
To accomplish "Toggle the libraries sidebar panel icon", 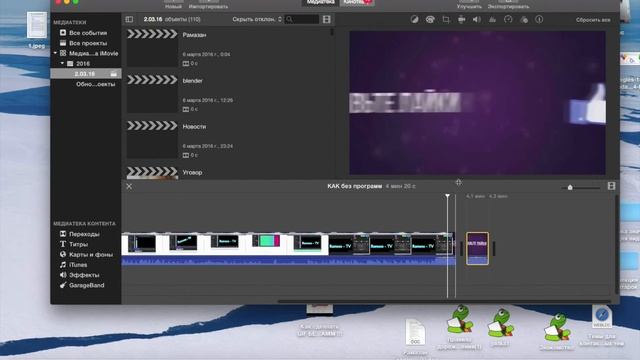I will [x=129, y=19].
